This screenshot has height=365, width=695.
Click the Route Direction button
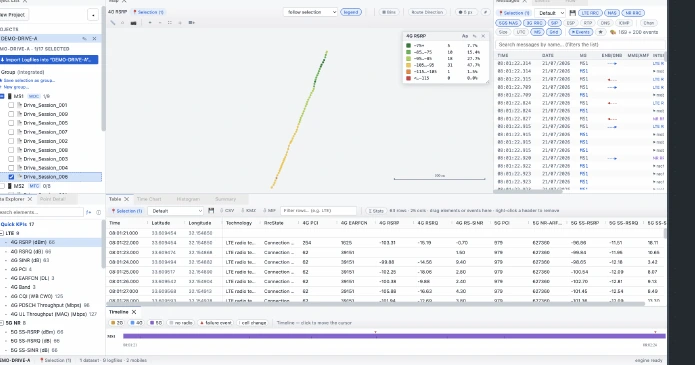tap(427, 12)
